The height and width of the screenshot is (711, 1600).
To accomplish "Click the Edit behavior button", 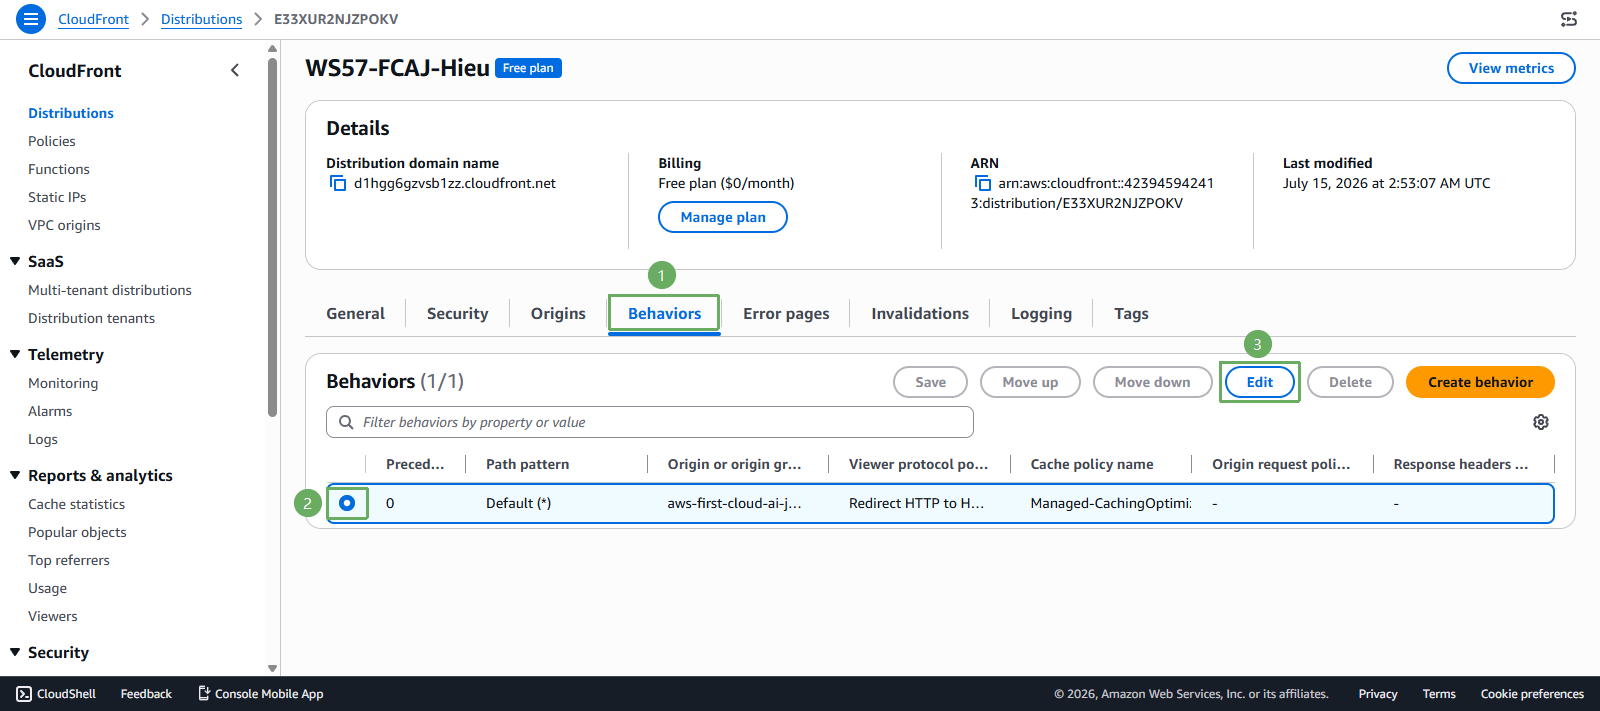I will click(x=1260, y=382).
